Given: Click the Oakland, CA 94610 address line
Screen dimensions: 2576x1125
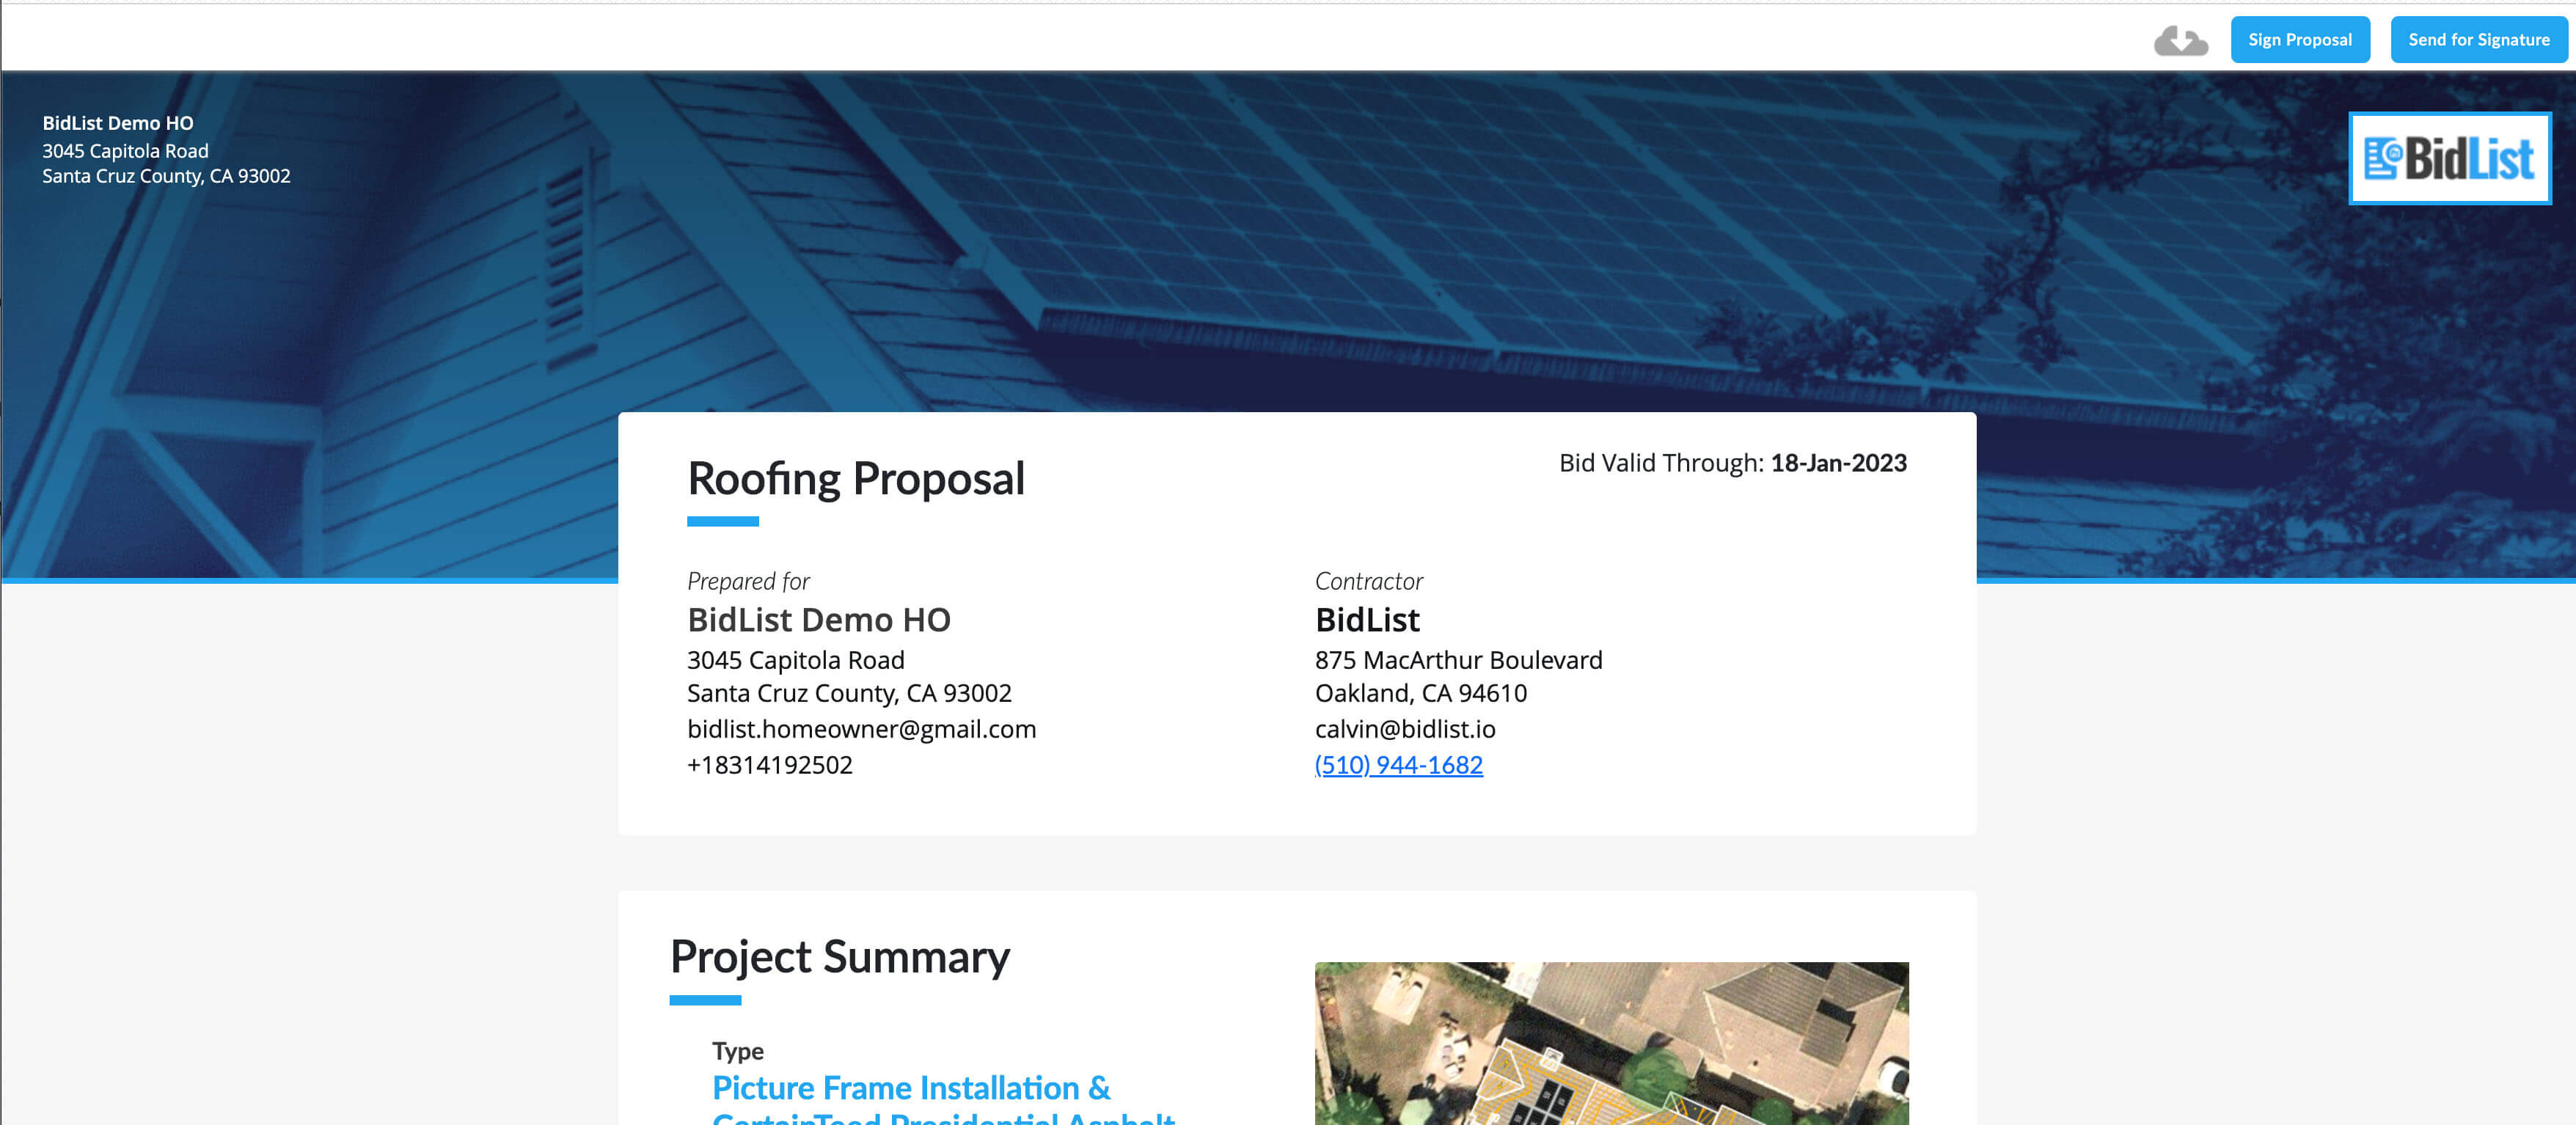Looking at the screenshot, I should pos(1420,692).
